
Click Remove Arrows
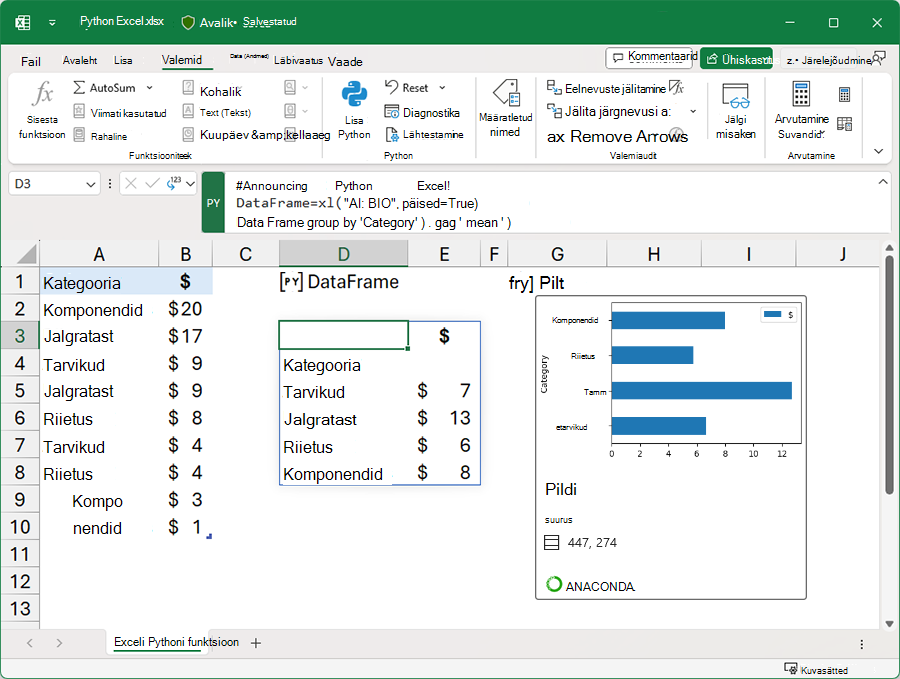(617, 137)
